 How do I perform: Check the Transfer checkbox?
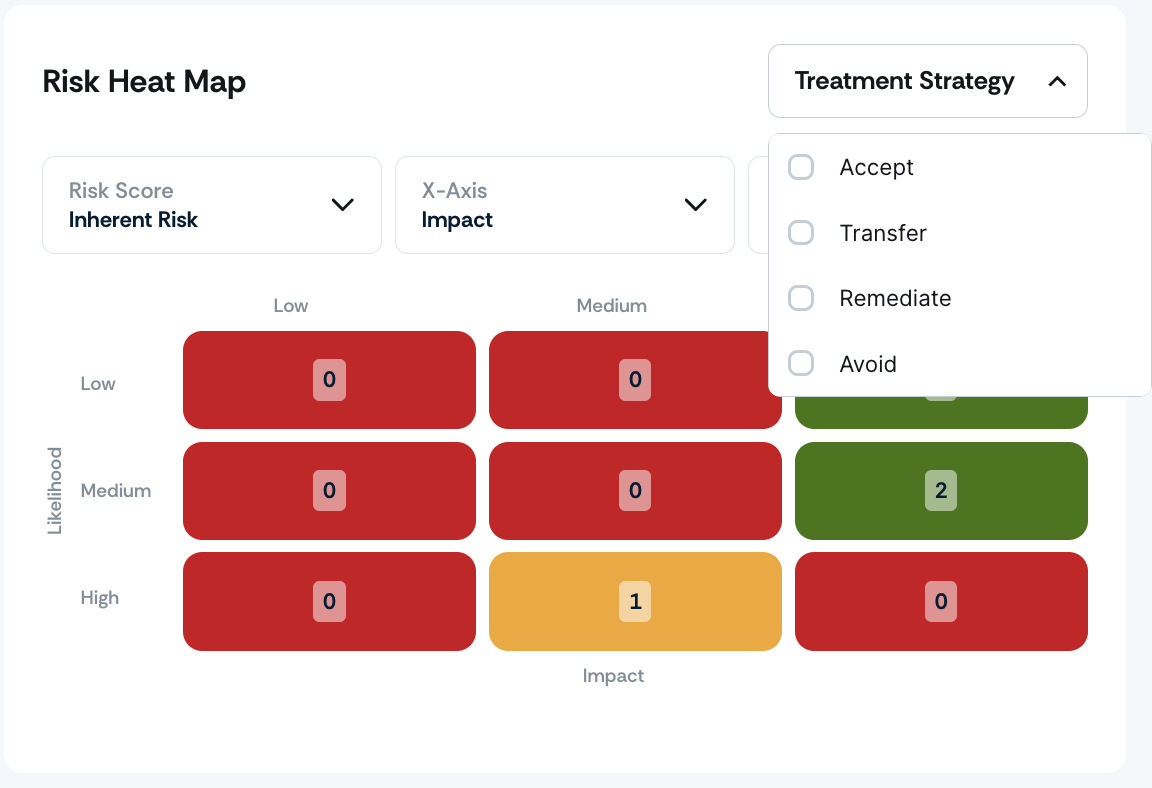(801, 233)
